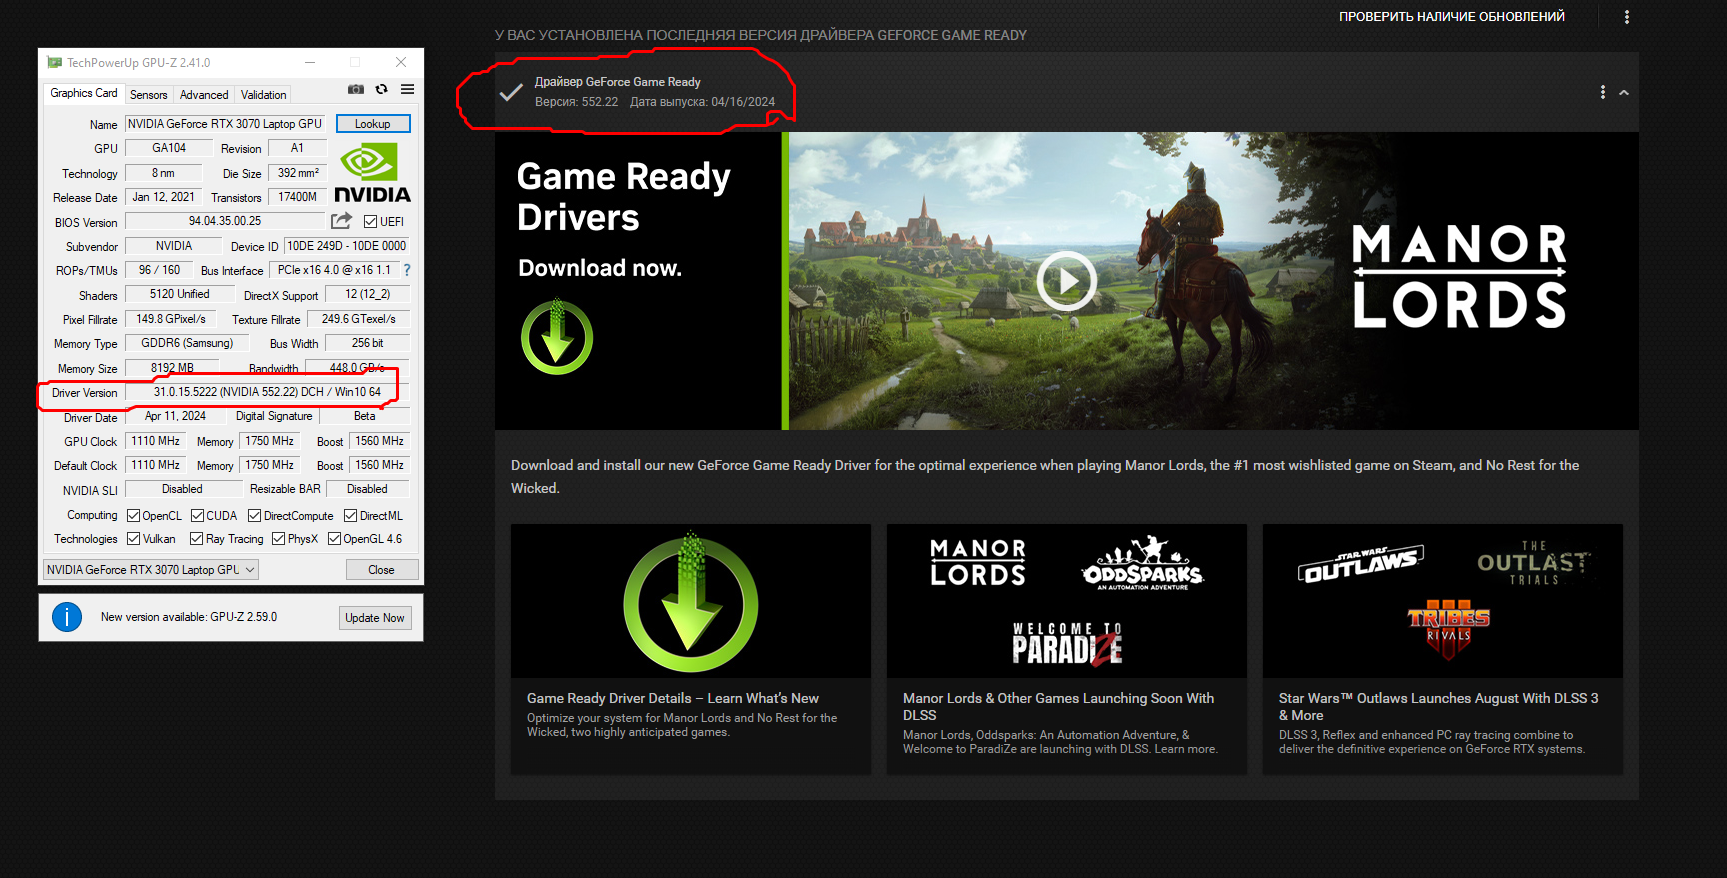Image resolution: width=1727 pixels, height=878 pixels.
Task: Play the Manor Lords video
Action: click(x=1065, y=281)
